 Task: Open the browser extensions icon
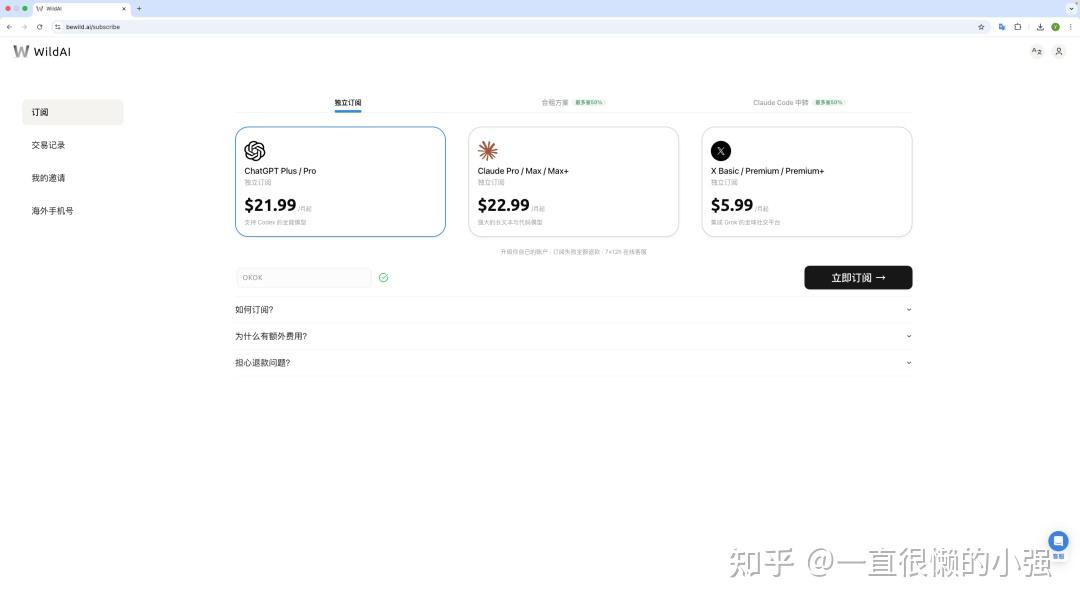[1017, 27]
